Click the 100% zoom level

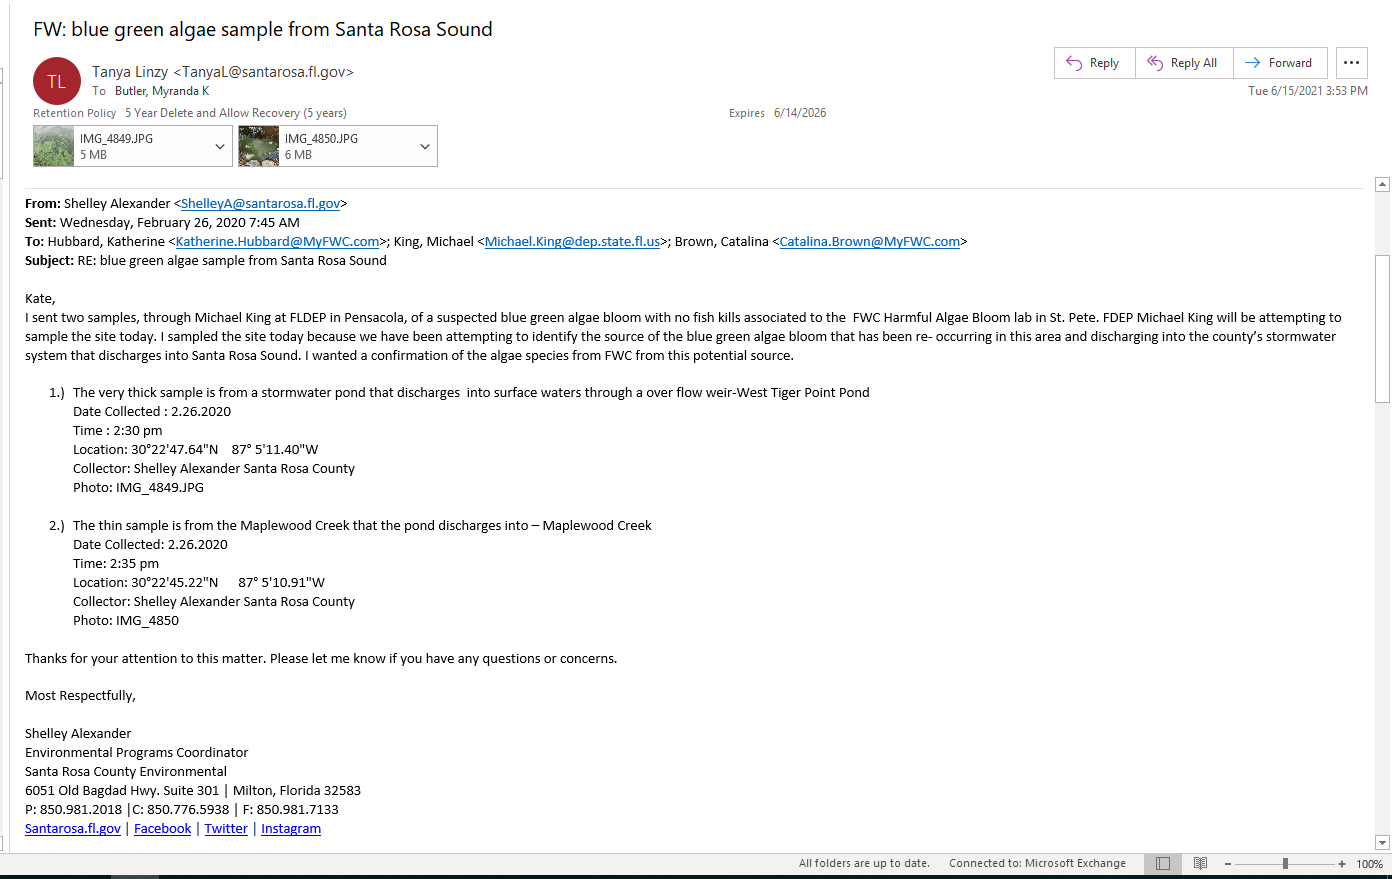coord(1369,864)
